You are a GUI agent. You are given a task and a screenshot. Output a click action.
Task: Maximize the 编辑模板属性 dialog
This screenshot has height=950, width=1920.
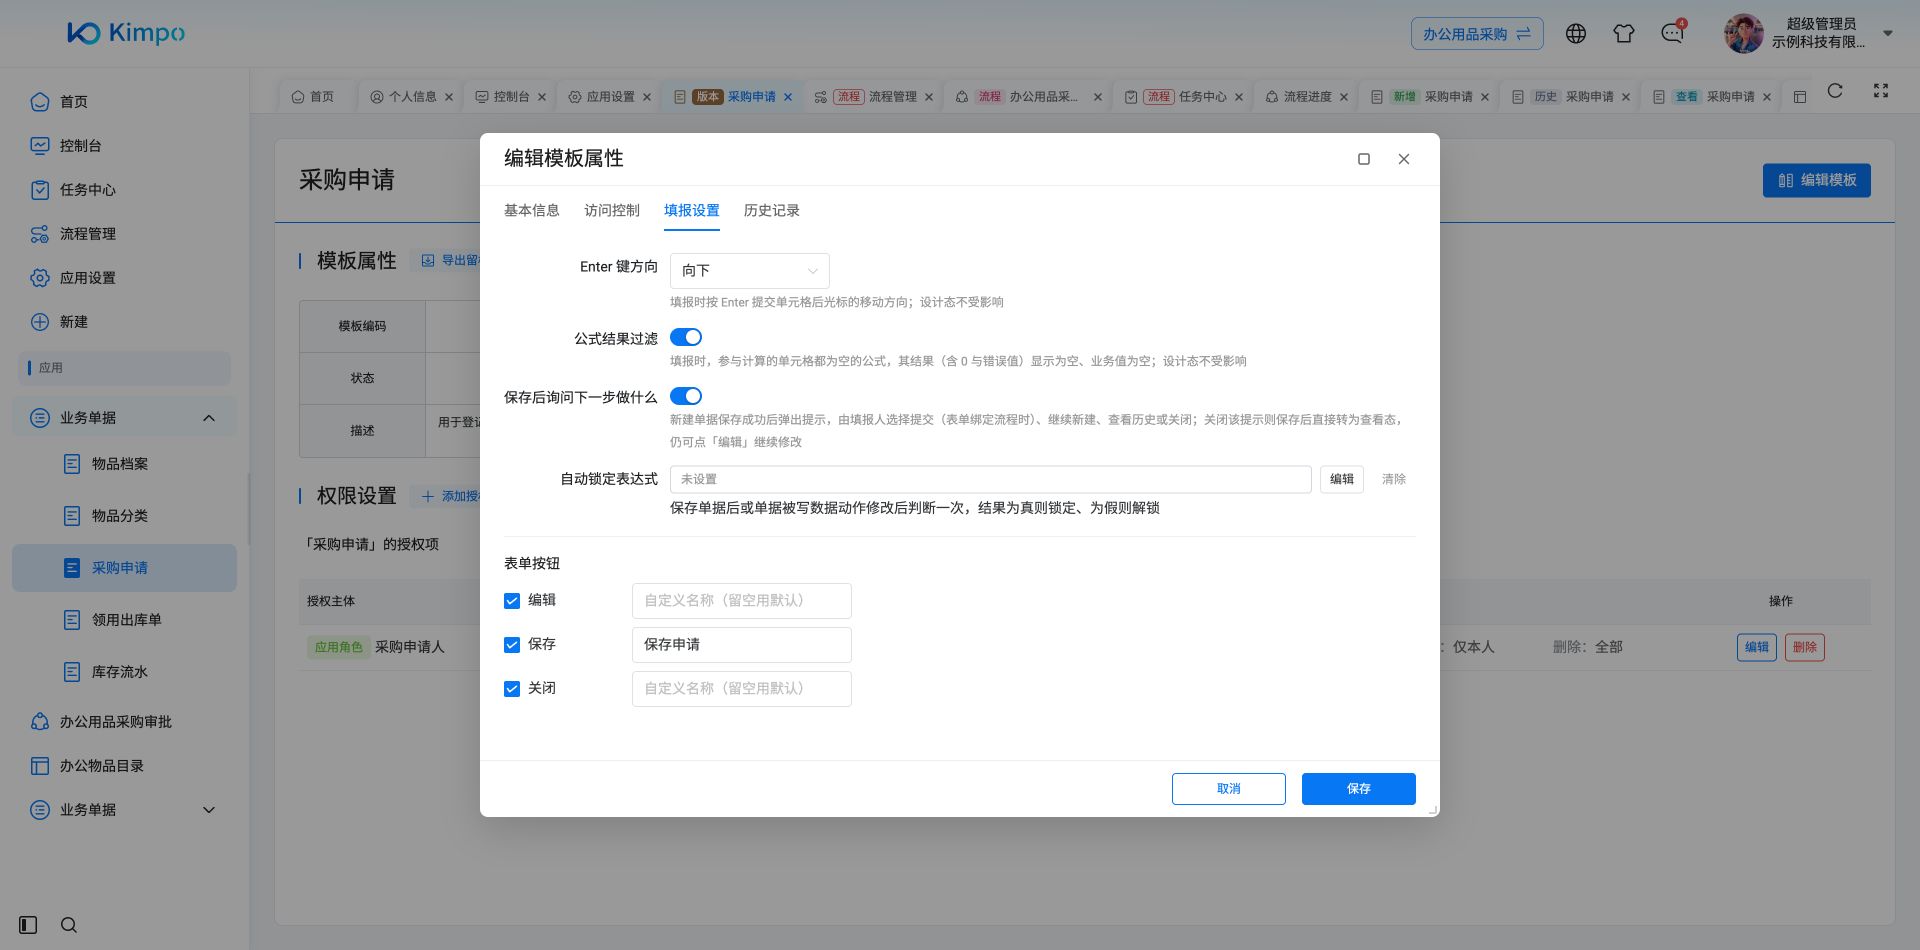click(x=1364, y=159)
